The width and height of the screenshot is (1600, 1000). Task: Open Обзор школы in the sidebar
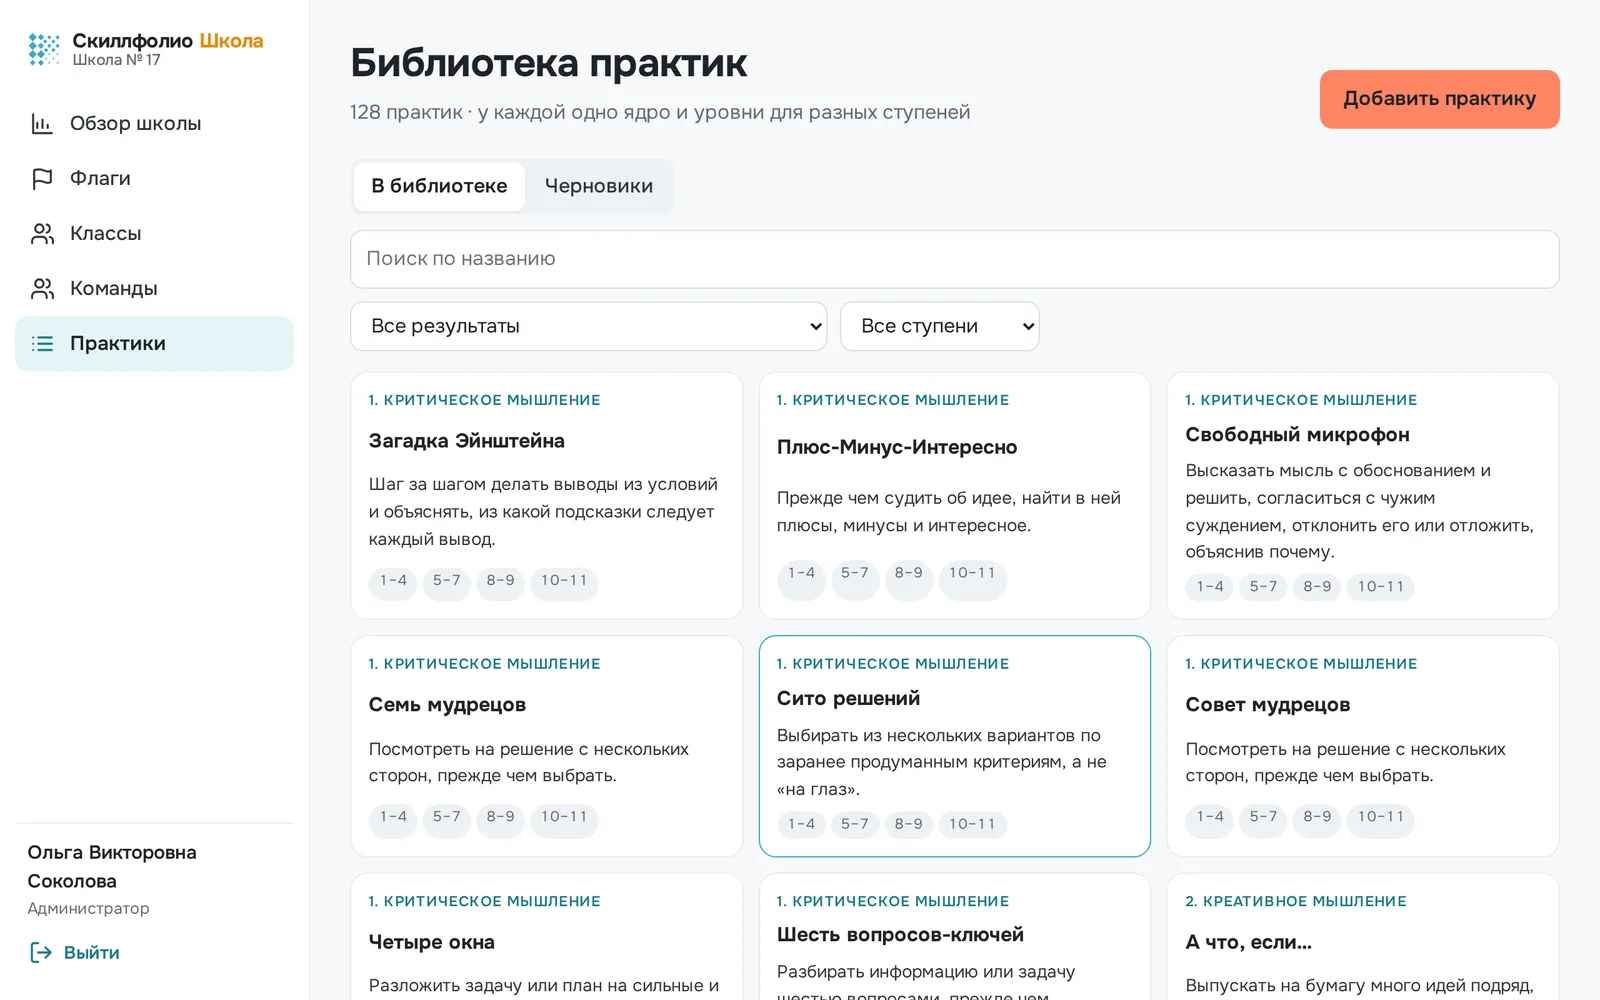tap(154, 124)
